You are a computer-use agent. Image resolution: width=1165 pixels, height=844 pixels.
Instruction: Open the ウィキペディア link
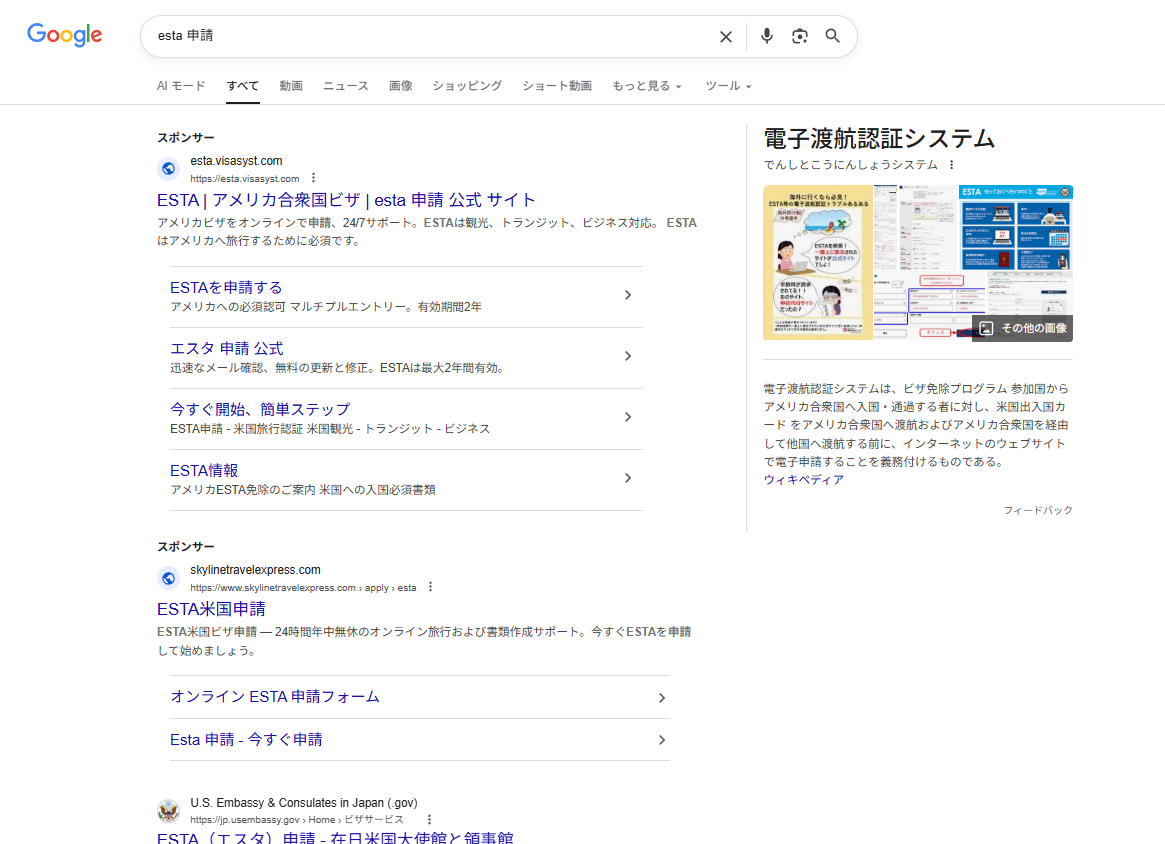804,480
